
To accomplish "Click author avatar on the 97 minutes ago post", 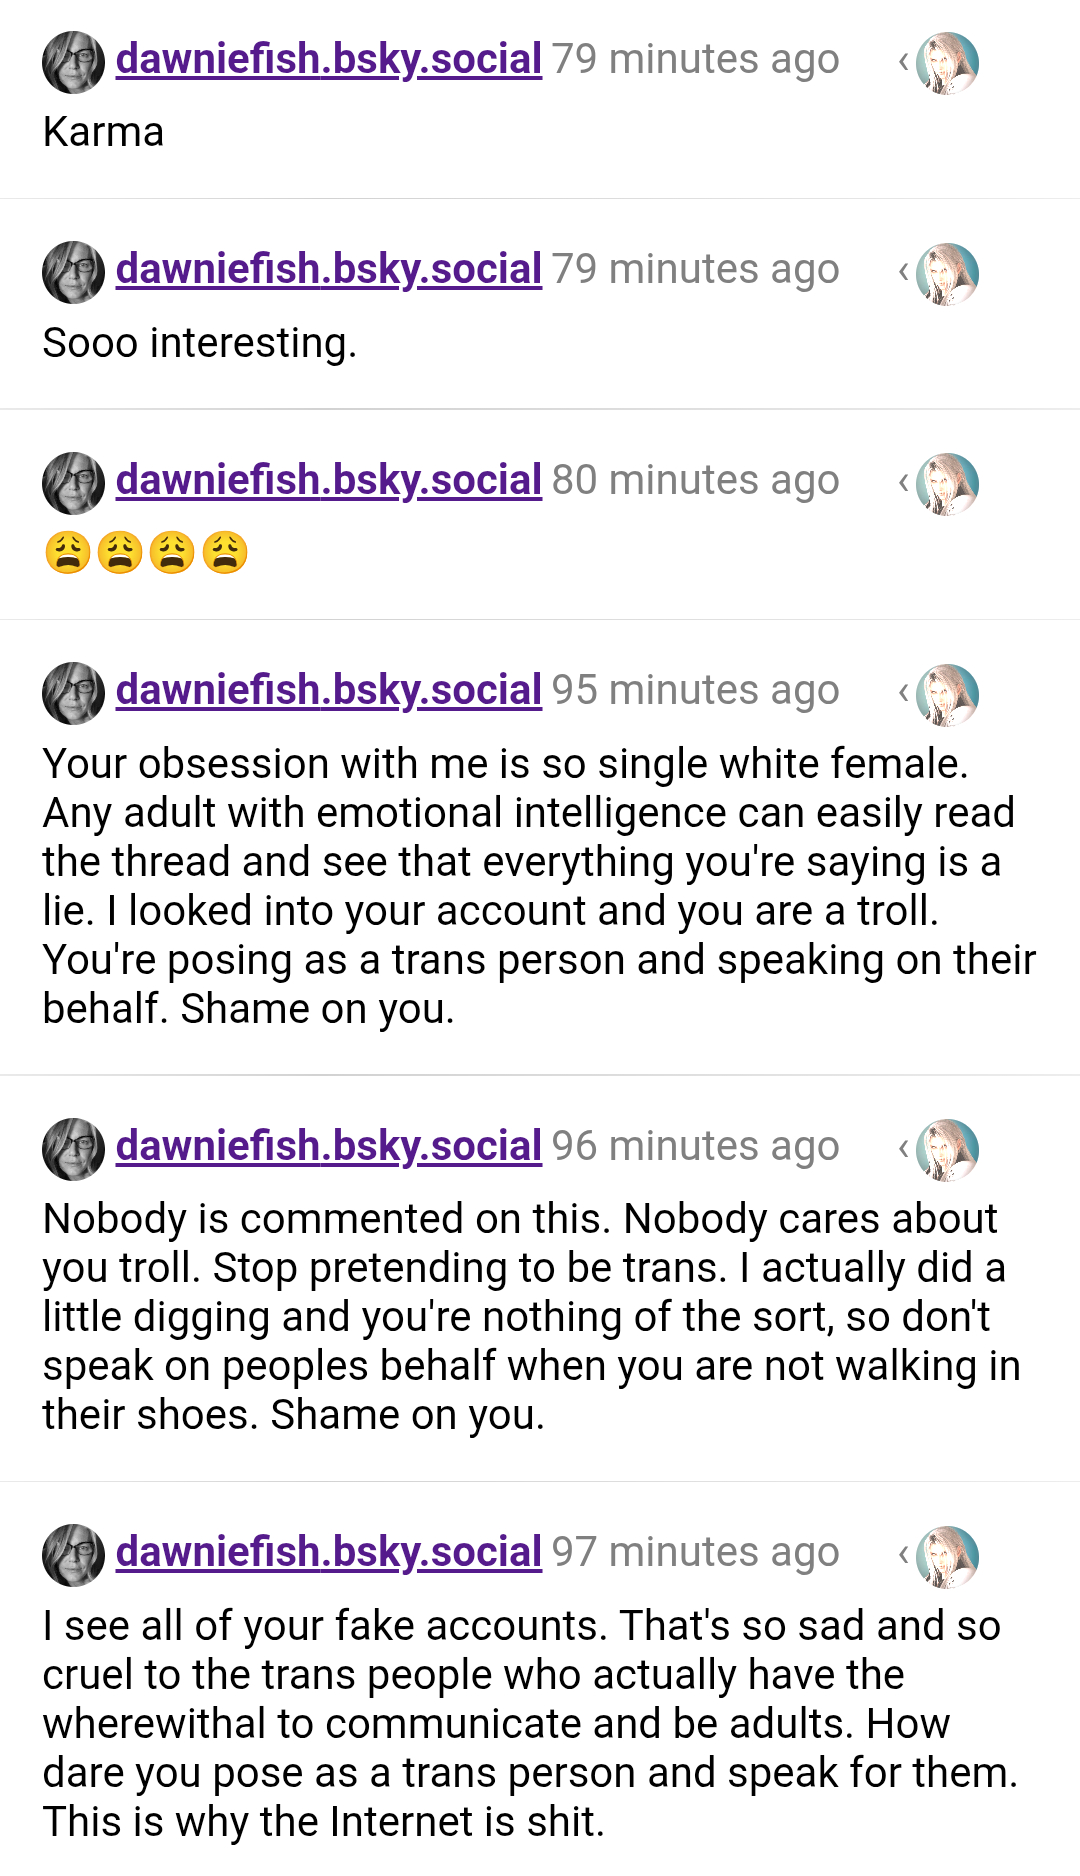I will 73,1555.
